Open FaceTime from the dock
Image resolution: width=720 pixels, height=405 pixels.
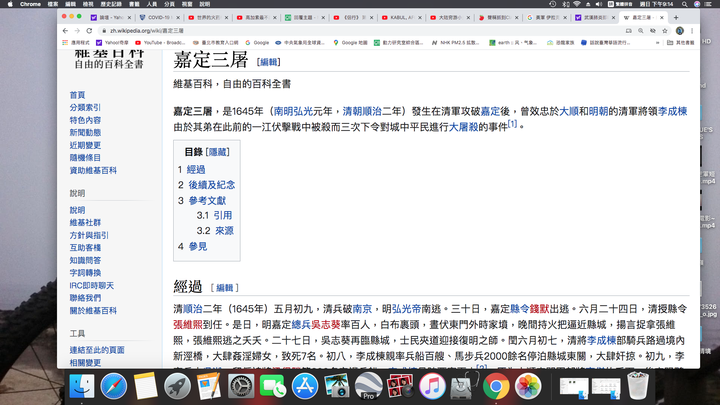tap(273, 386)
